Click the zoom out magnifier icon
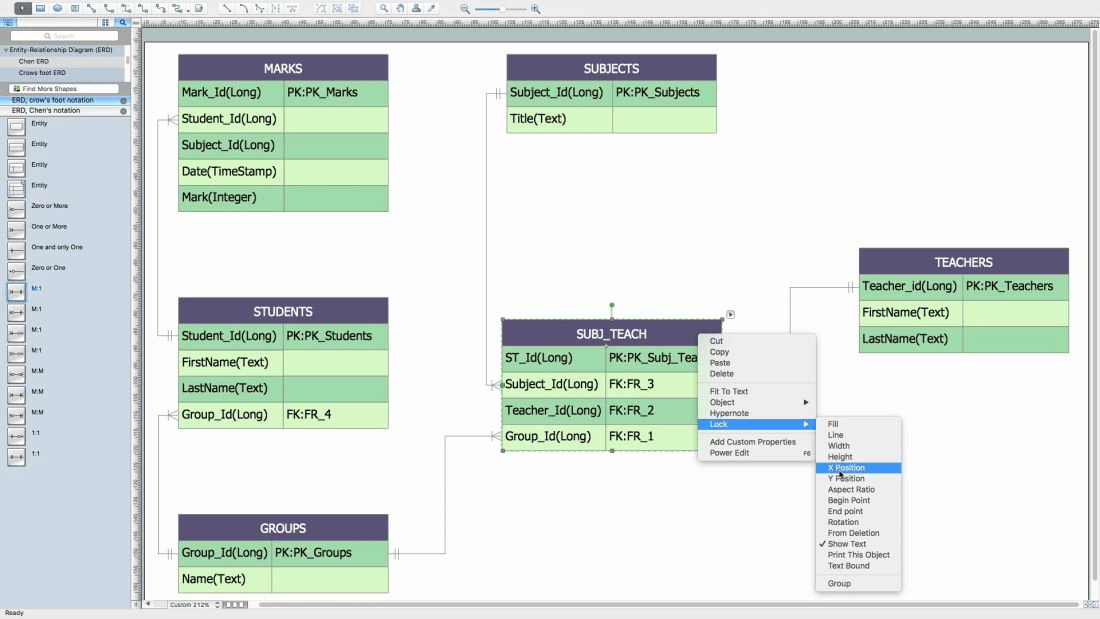1100x619 pixels. [465, 9]
